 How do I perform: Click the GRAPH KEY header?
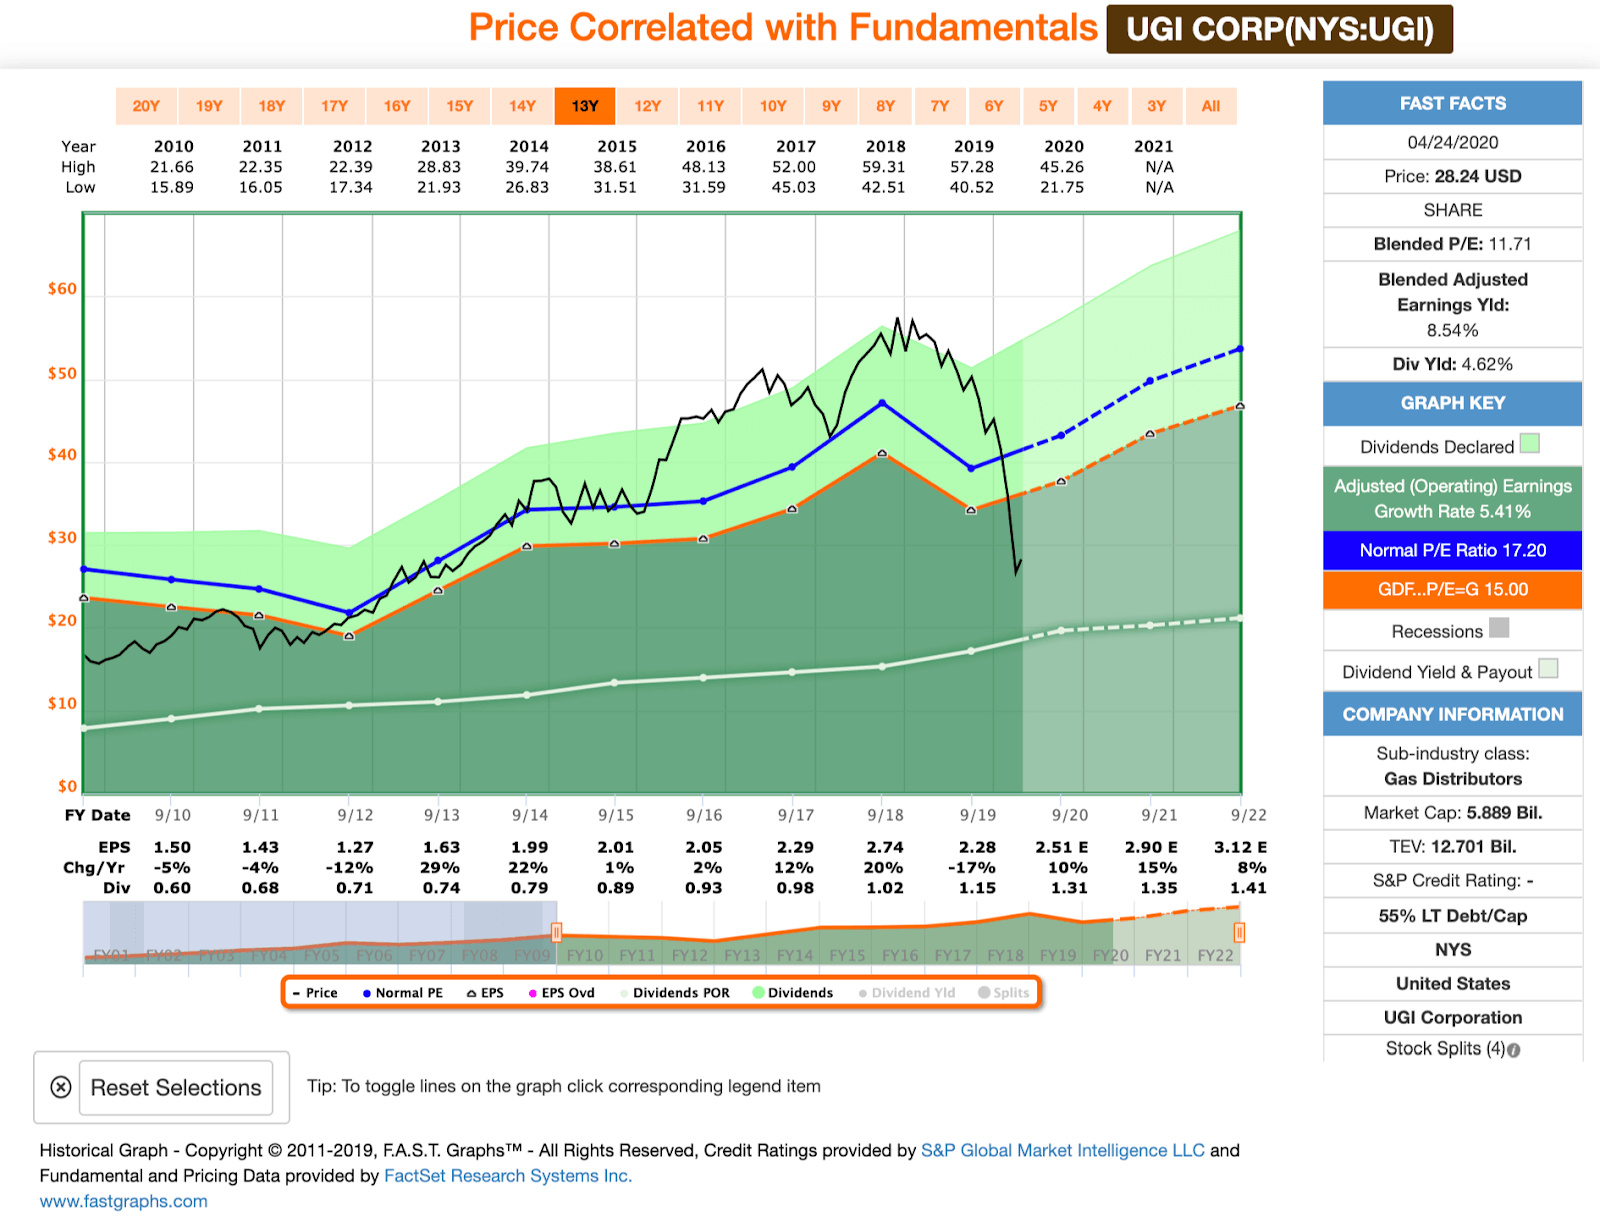[x=1452, y=403]
